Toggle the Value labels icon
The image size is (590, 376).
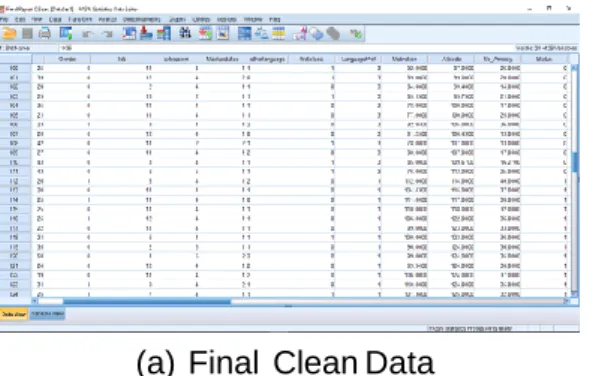(300, 33)
